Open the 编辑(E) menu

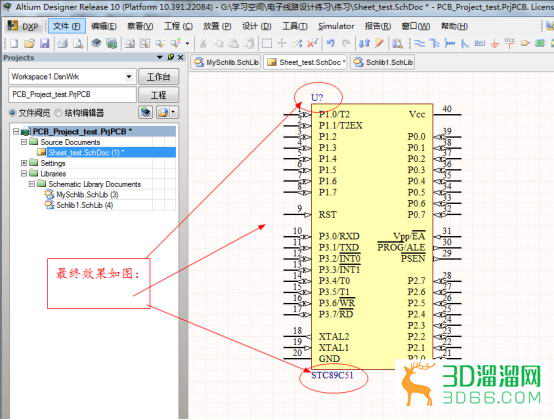(x=104, y=26)
